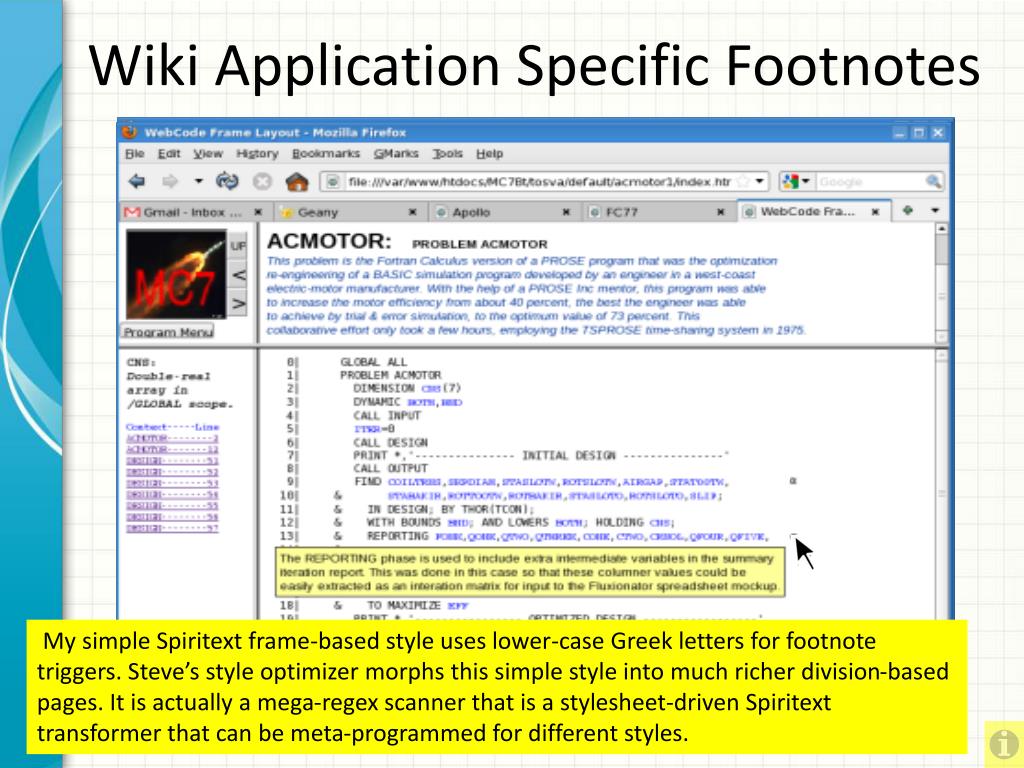Bookmark the page with the star icon
The height and width of the screenshot is (768, 1024).
[x=742, y=181]
